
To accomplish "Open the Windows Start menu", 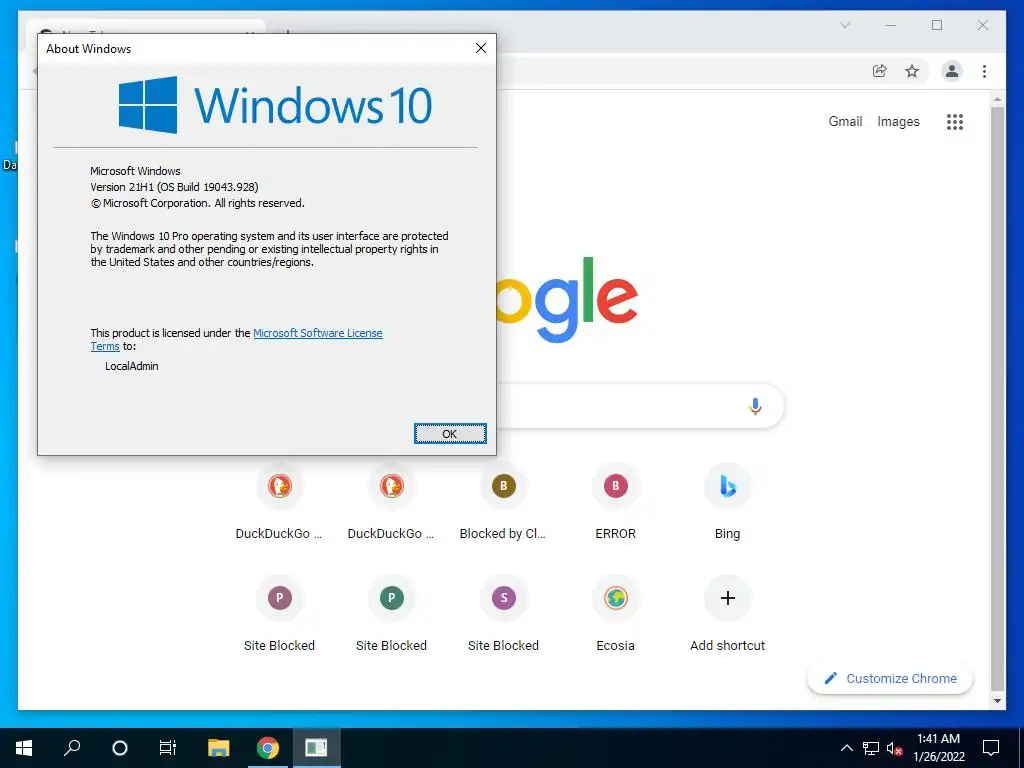I will pos(24,748).
